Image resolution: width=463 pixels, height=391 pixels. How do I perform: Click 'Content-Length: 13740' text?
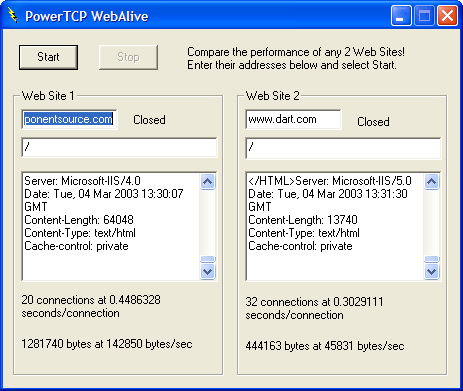303,220
